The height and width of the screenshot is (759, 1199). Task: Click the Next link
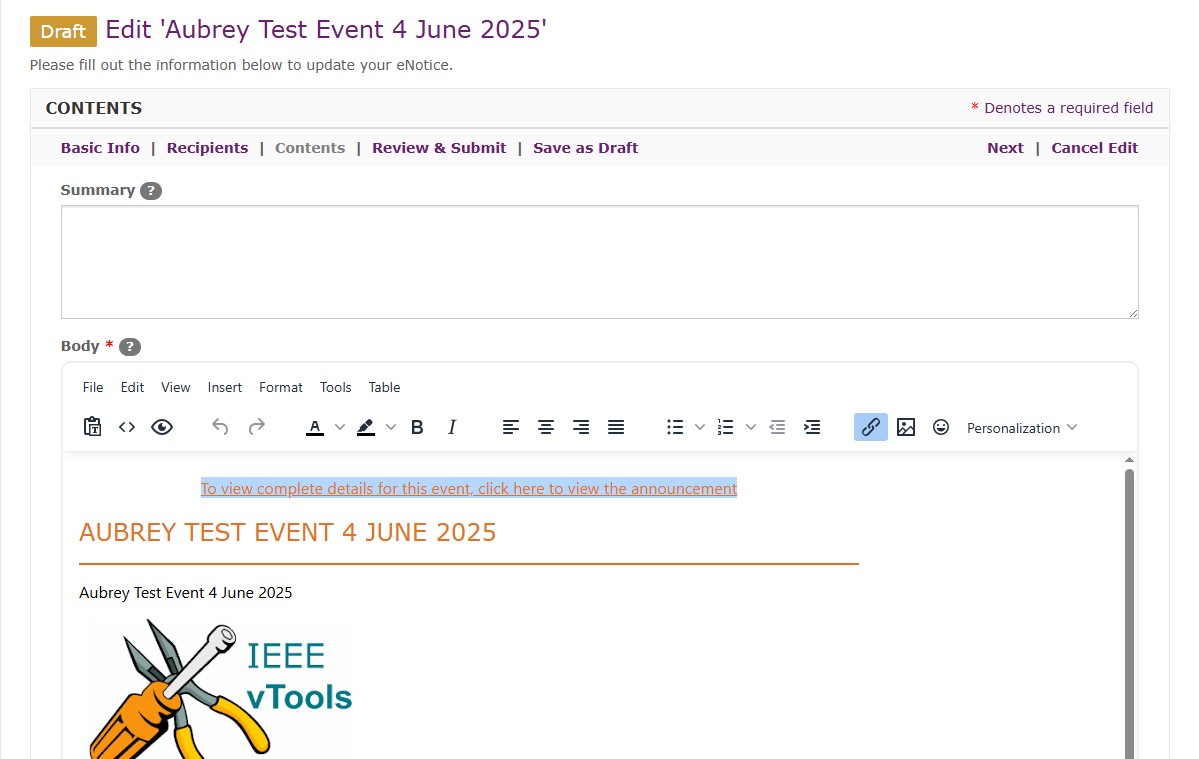[x=1005, y=148]
